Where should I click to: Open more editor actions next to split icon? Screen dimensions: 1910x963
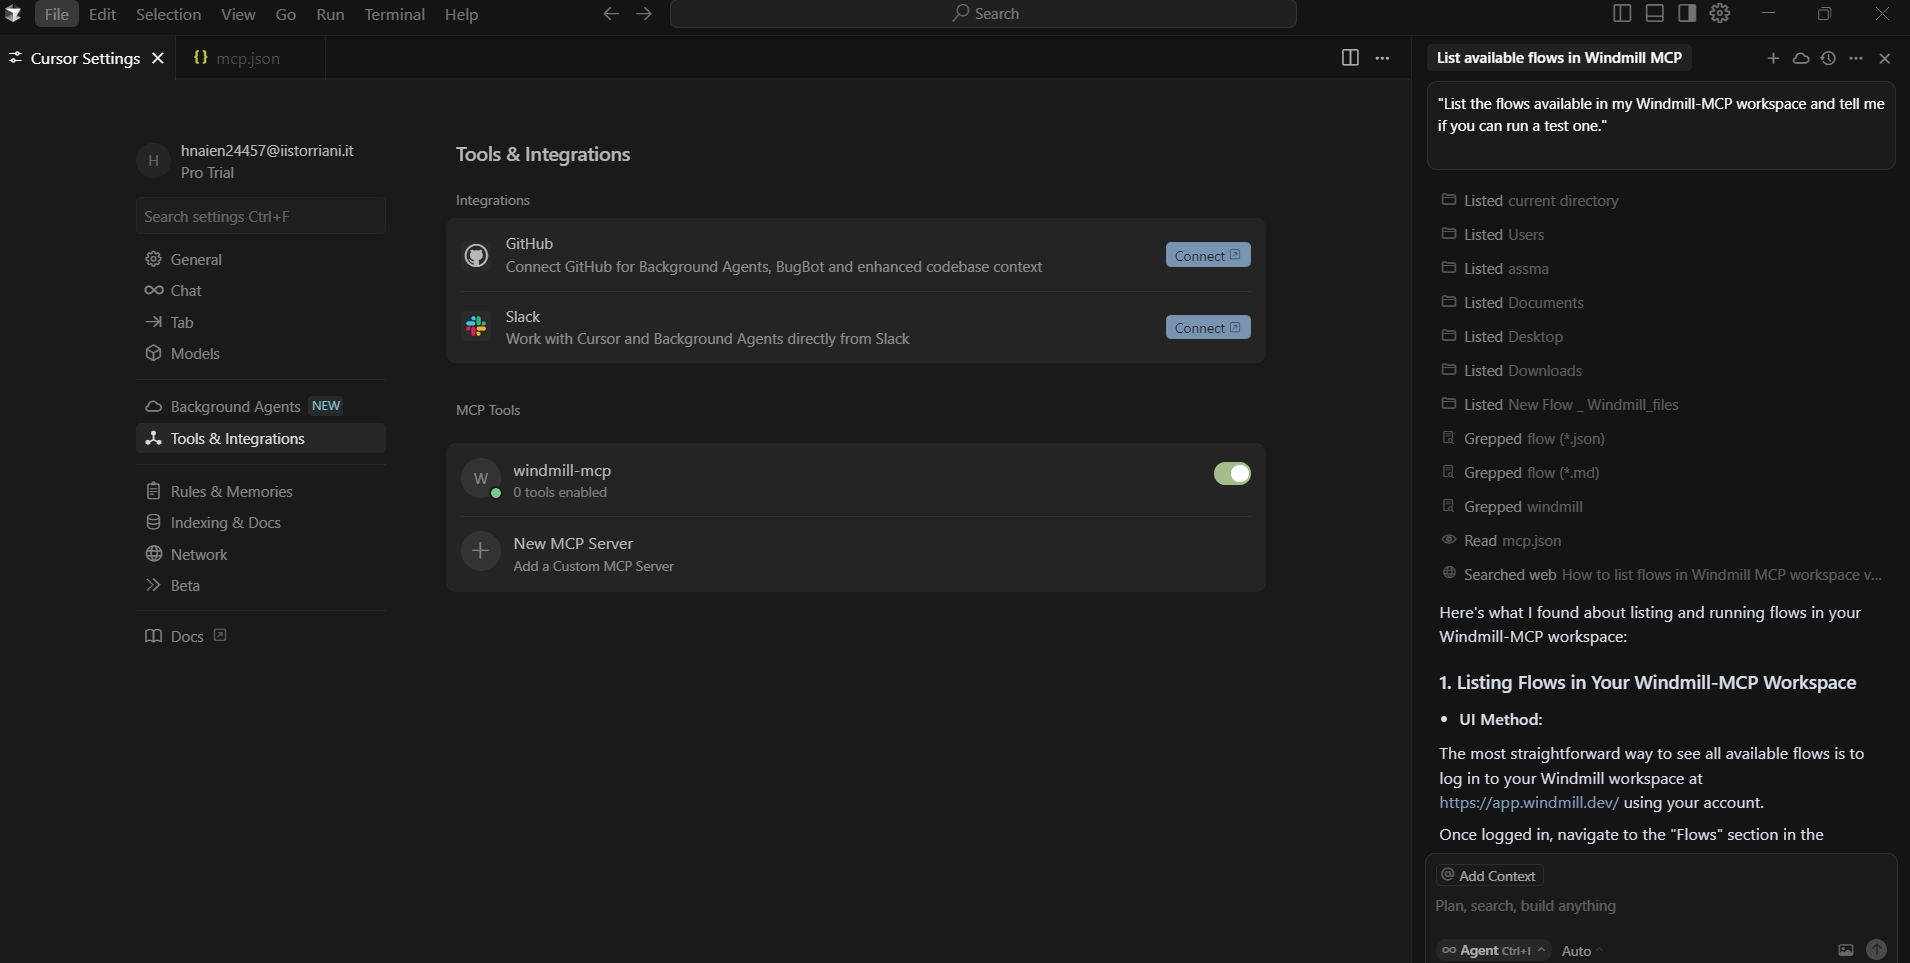pyautogui.click(x=1382, y=58)
